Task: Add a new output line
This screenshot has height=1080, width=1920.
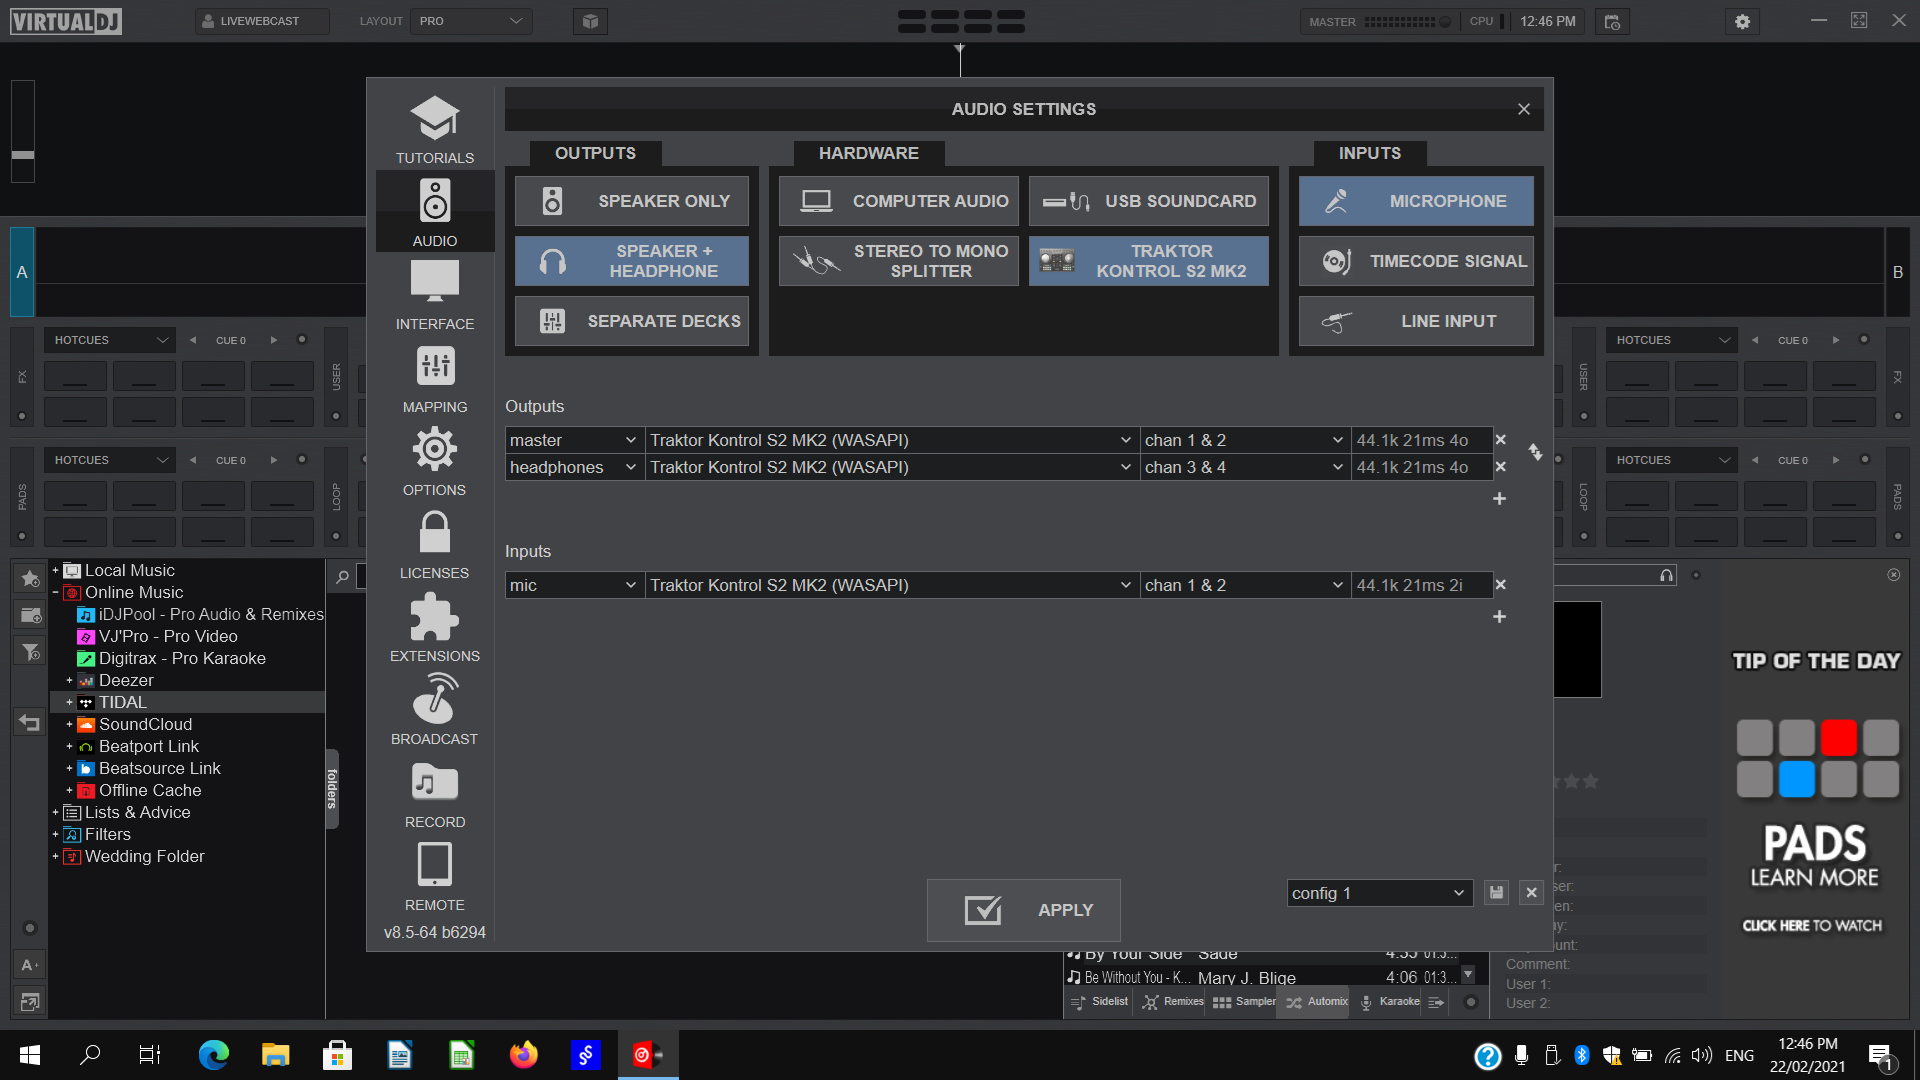Action: [1499, 498]
